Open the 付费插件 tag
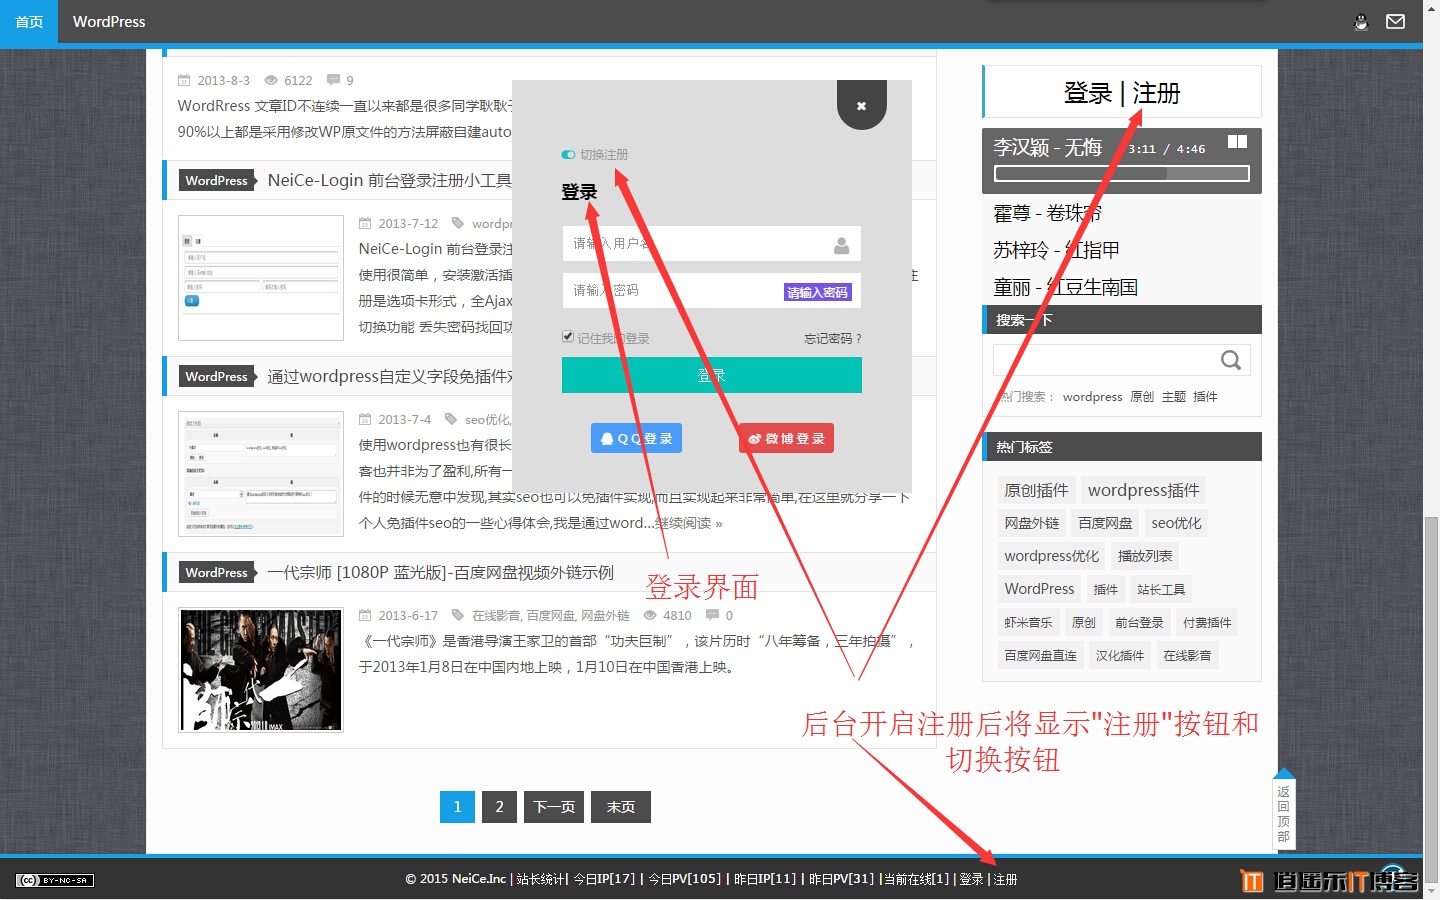 point(1207,622)
